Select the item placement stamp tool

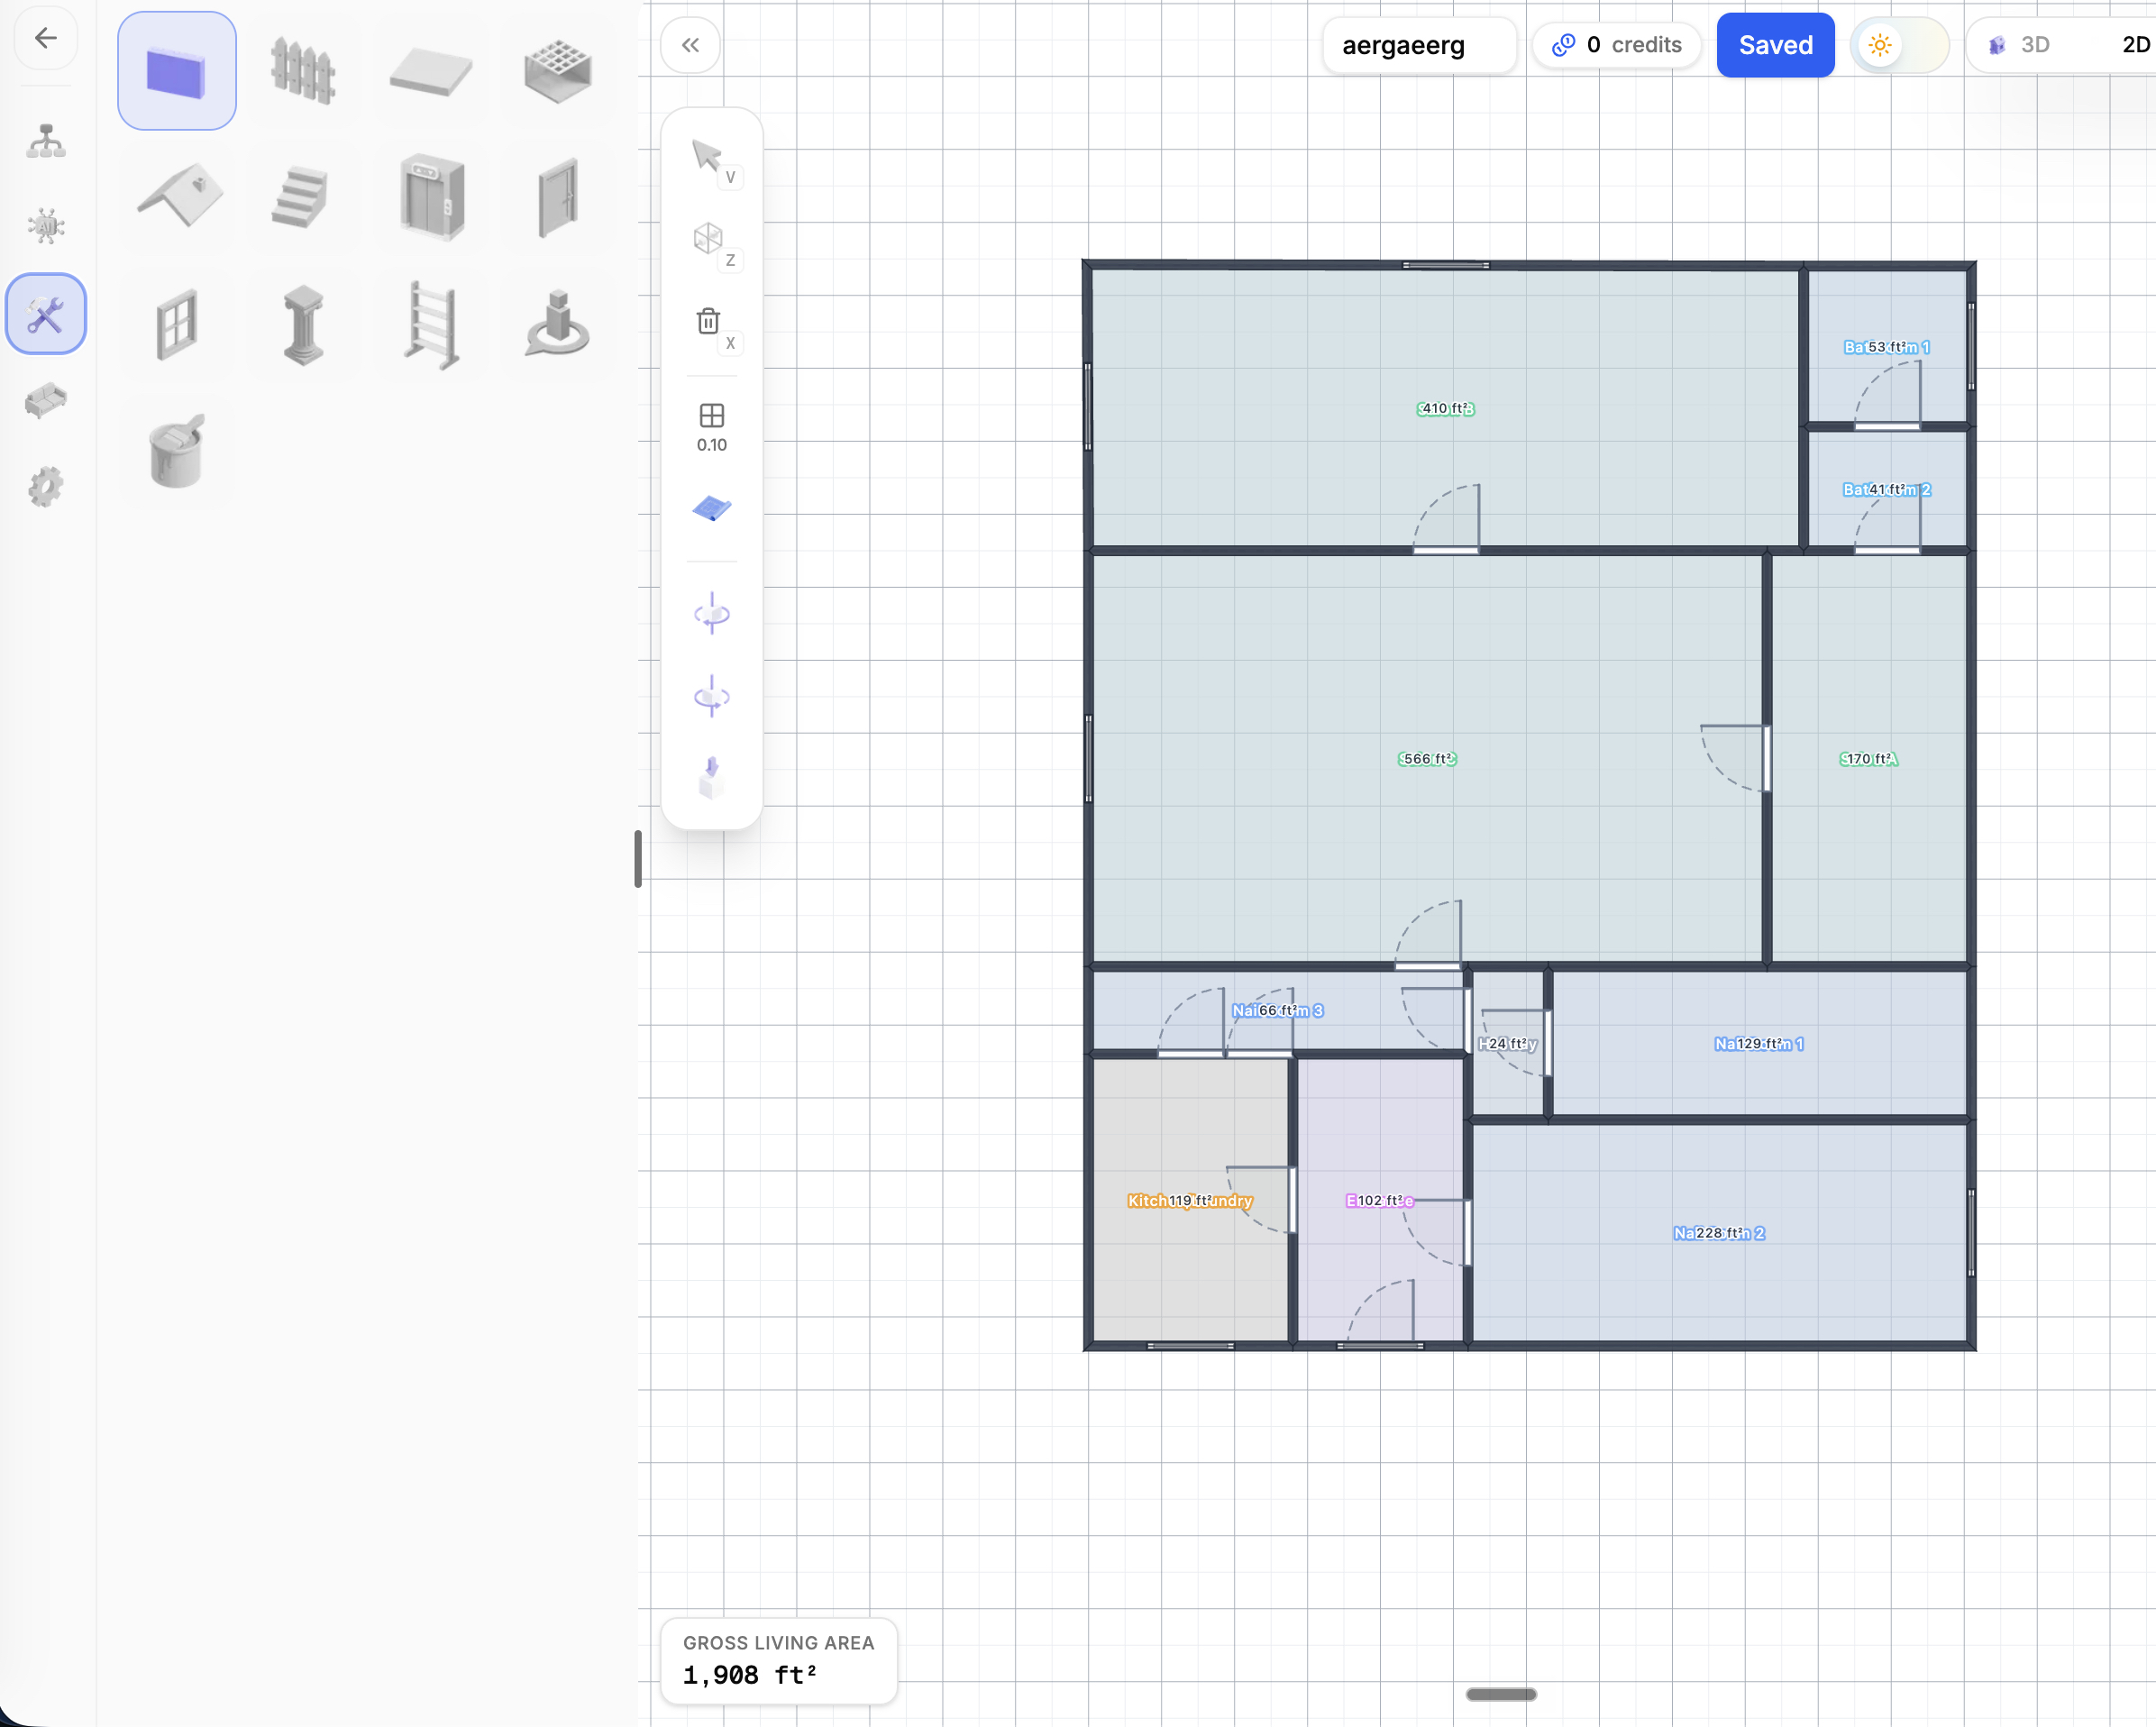coord(558,324)
